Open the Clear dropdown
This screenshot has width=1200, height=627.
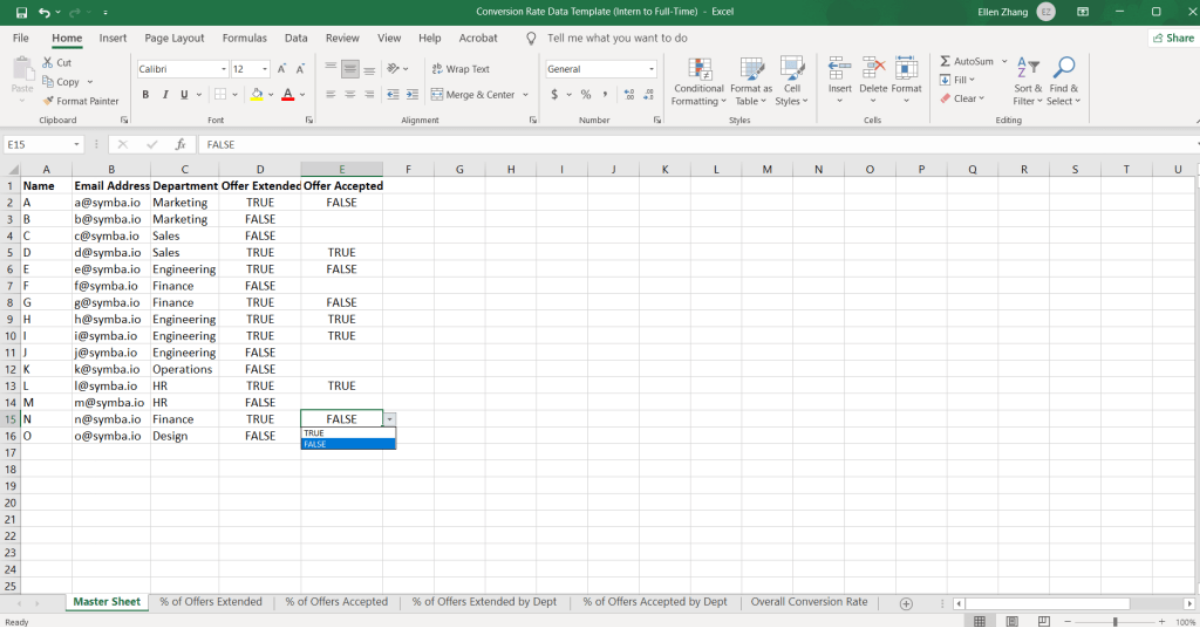click(x=962, y=98)
